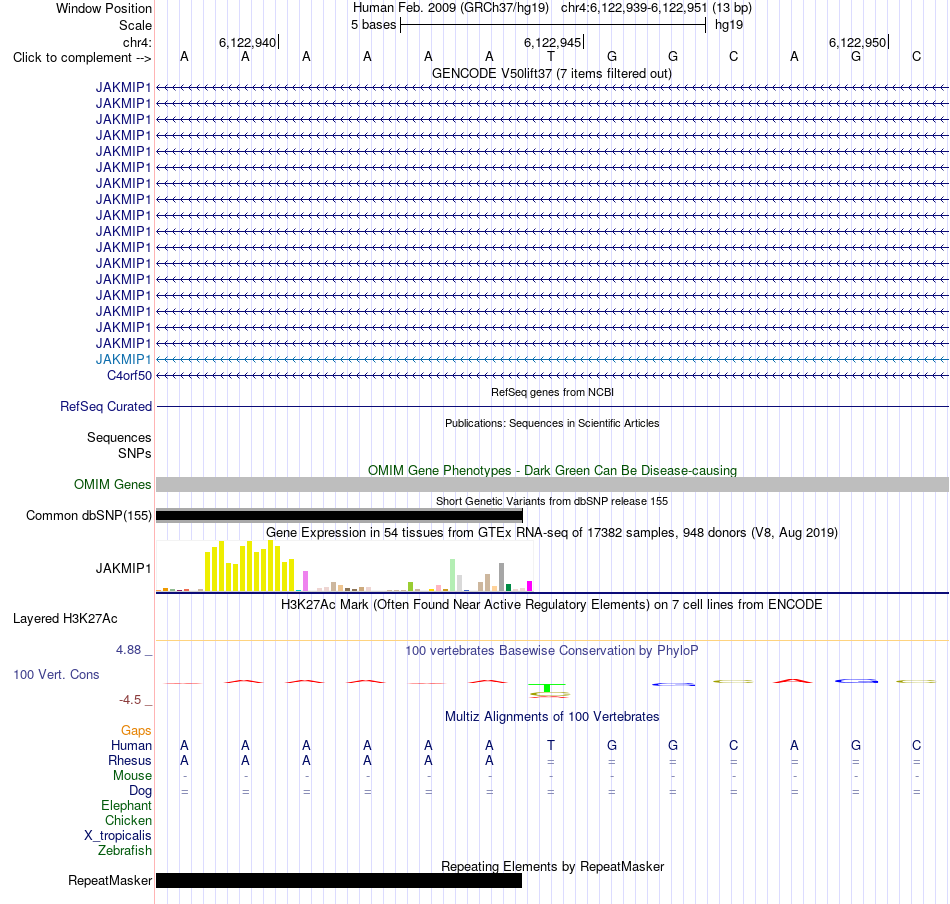Click the Rhesus species label
This screenshot has height=904, width=950.
click(130, 760)
